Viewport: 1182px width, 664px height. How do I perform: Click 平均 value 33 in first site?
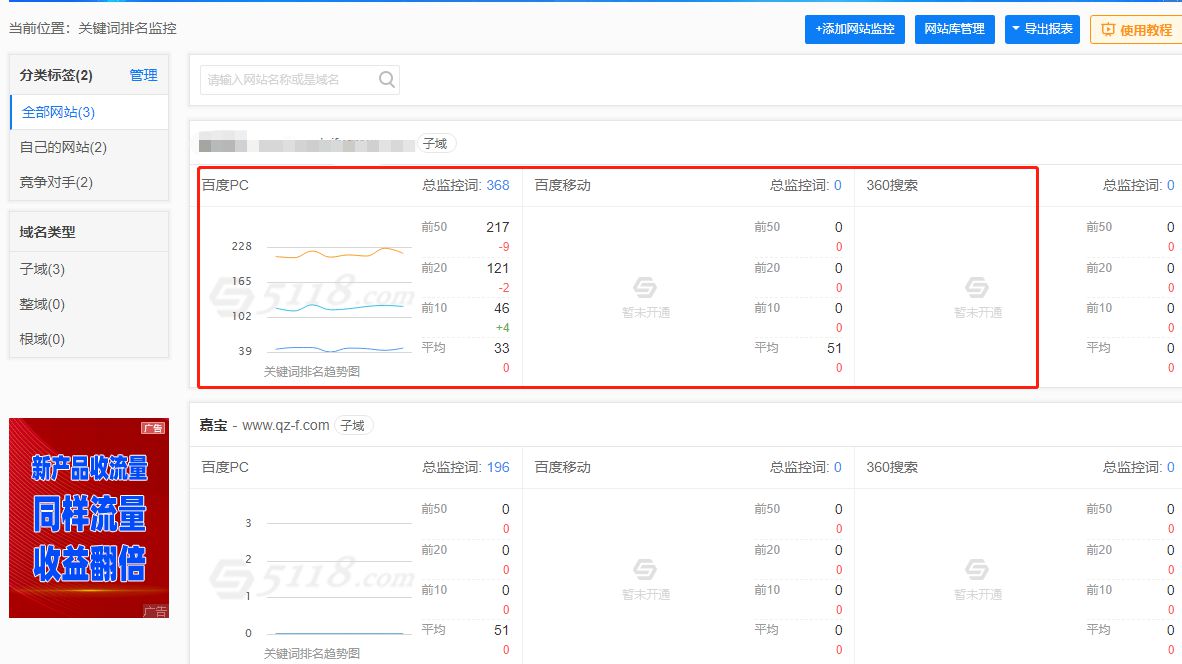pyautogui.click(x=502, y=348)
